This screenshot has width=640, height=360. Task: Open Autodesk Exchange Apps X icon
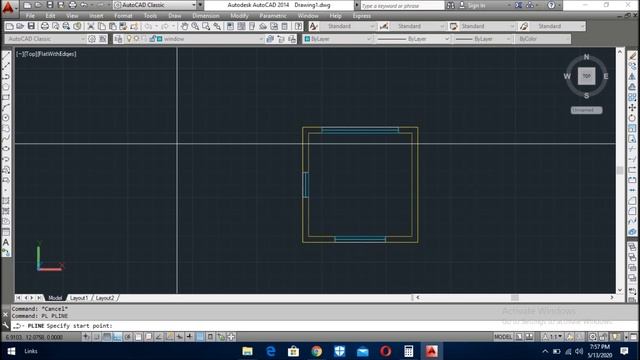coord(518,5)
